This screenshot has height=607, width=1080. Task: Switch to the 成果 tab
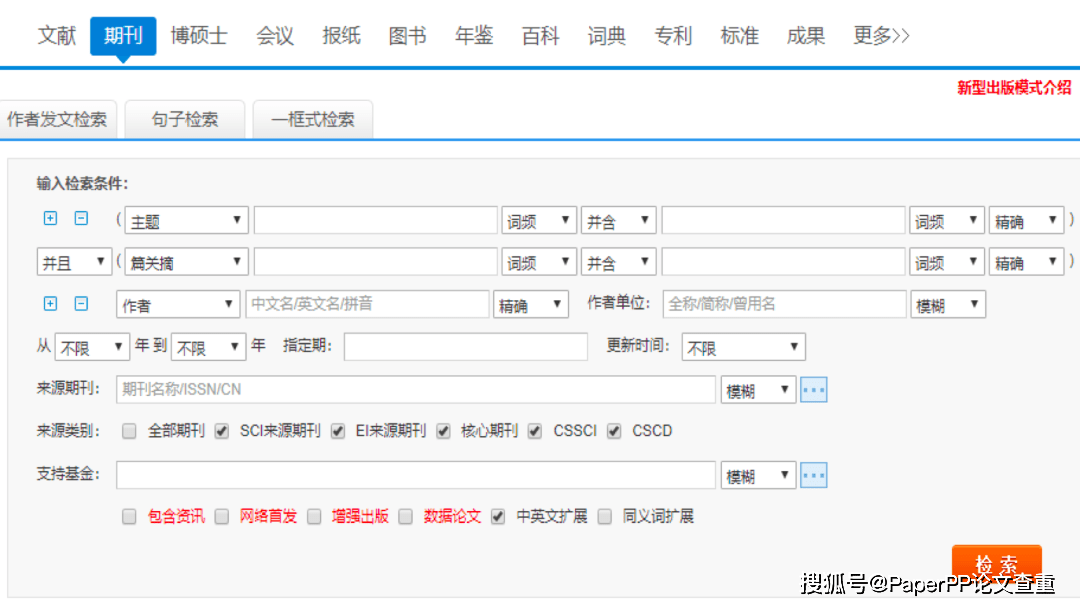coord(805,36)
